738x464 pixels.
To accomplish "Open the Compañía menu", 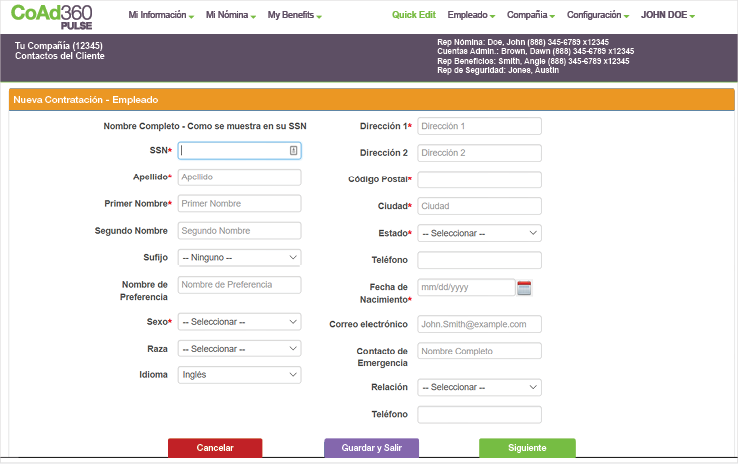I will 530,15.
